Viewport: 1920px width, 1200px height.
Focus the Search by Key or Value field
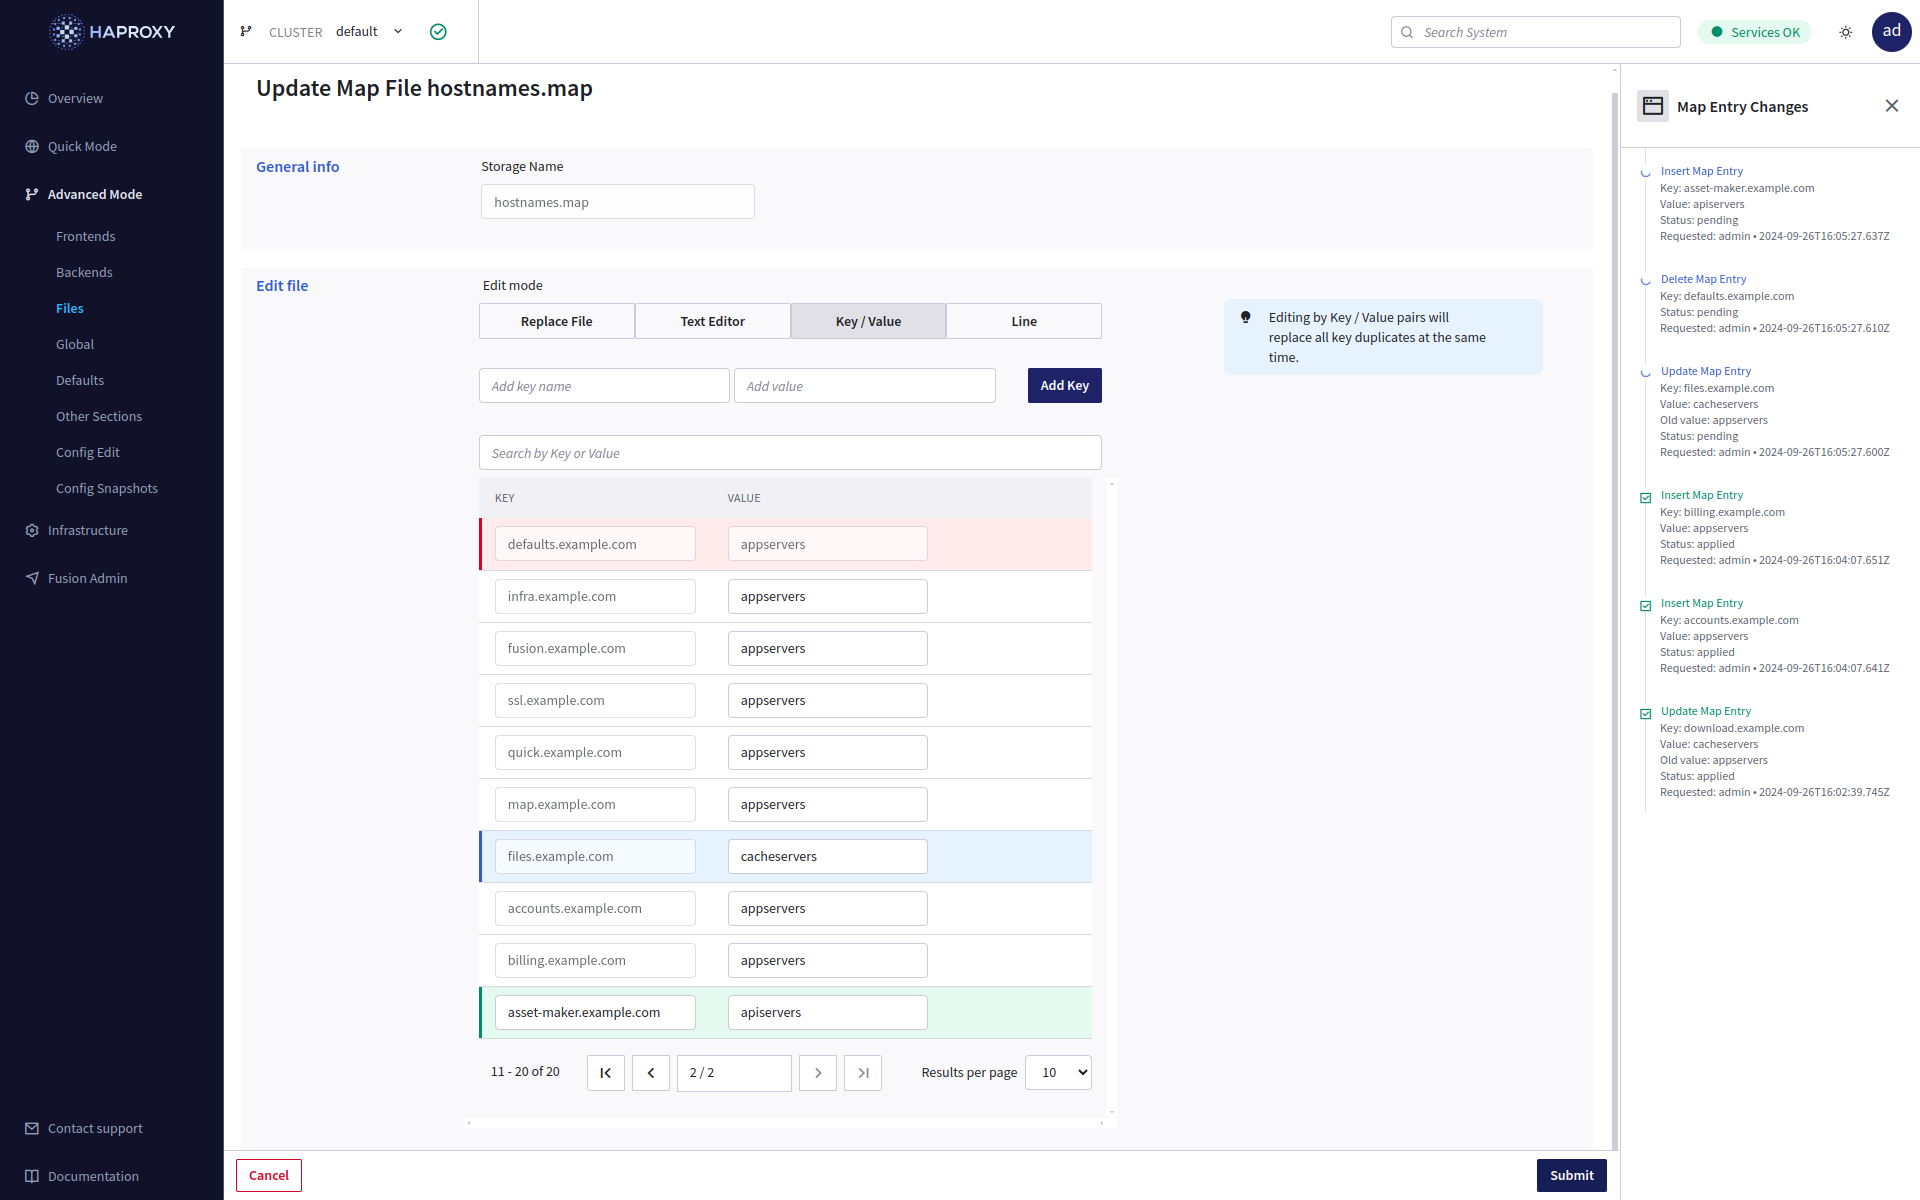click(x=790, y=453)
